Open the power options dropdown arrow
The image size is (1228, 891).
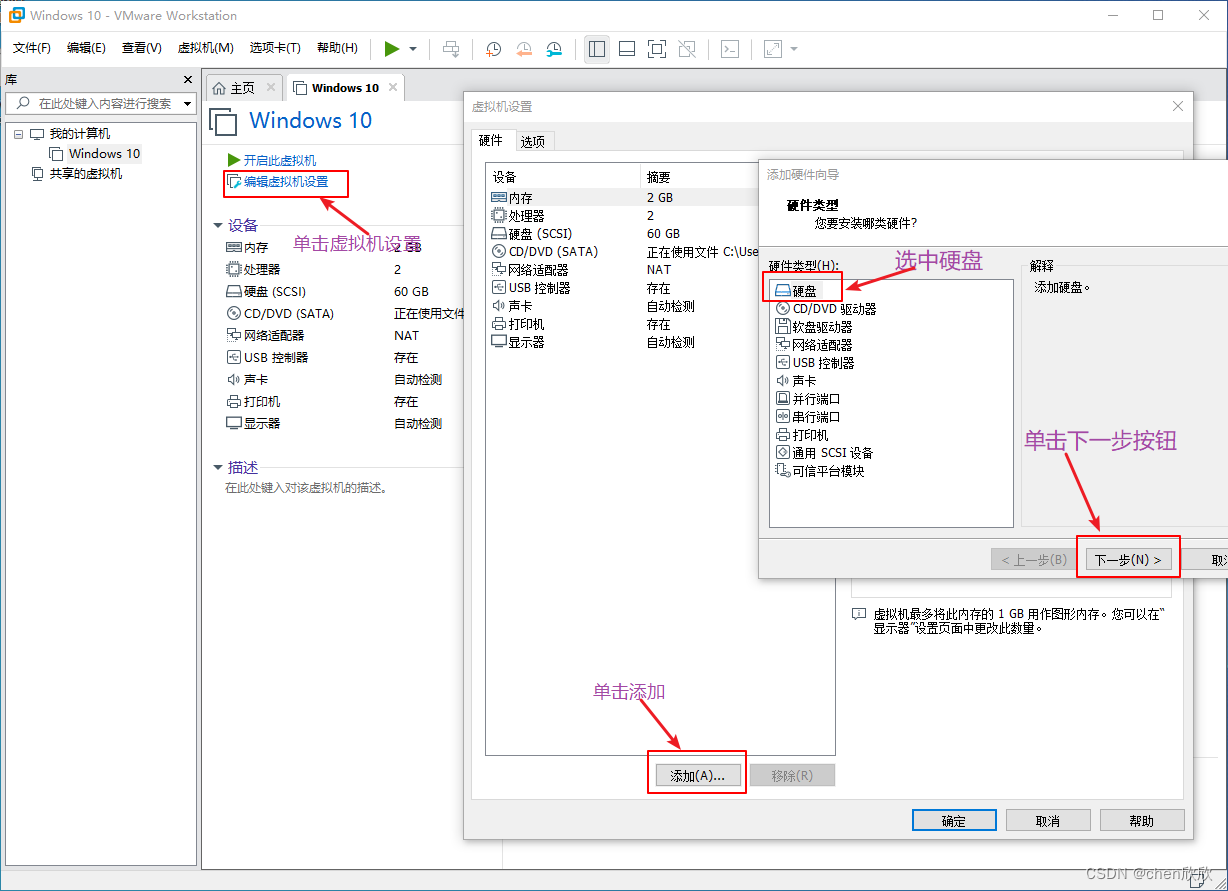click(x=413, y=48)
